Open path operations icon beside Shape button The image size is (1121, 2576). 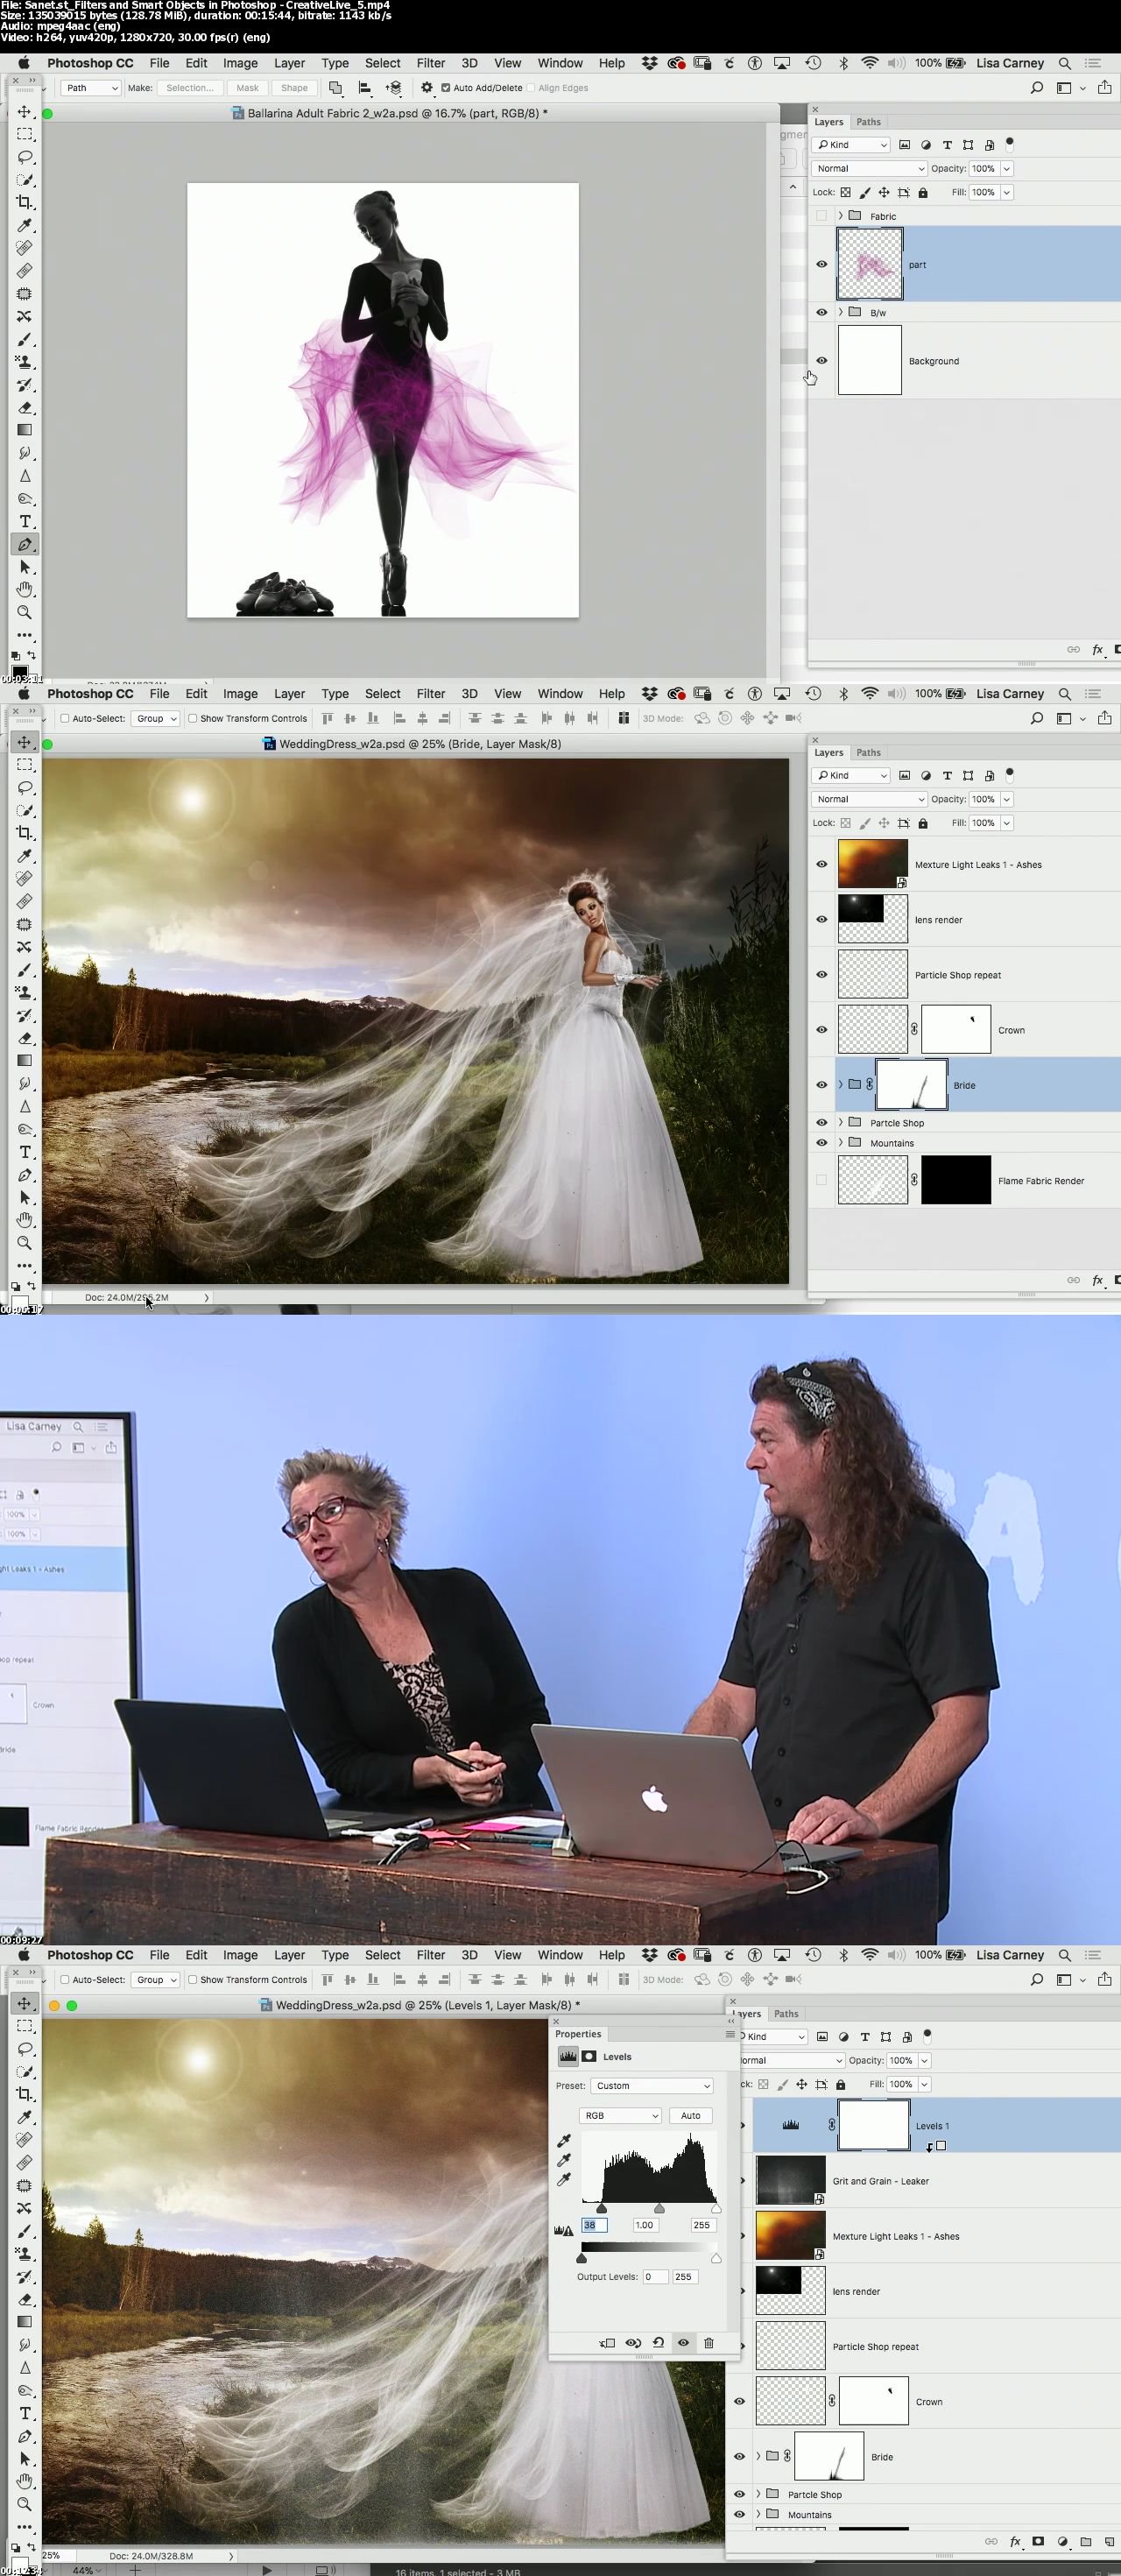pyautogui.click(x=336, y=88)
